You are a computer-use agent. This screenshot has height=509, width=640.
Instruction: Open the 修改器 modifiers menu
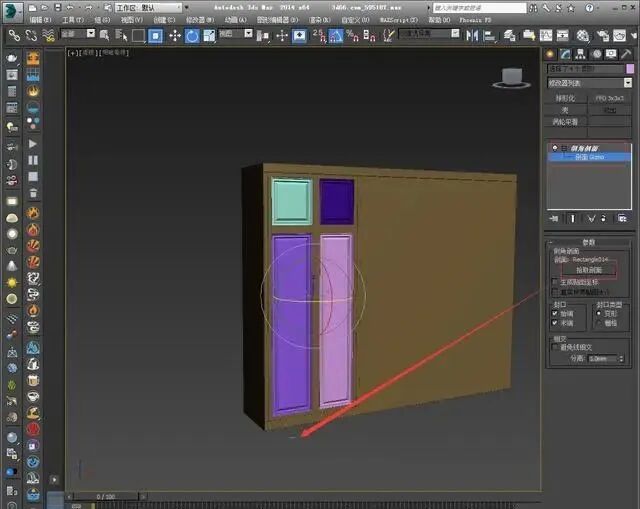[200, 20]
